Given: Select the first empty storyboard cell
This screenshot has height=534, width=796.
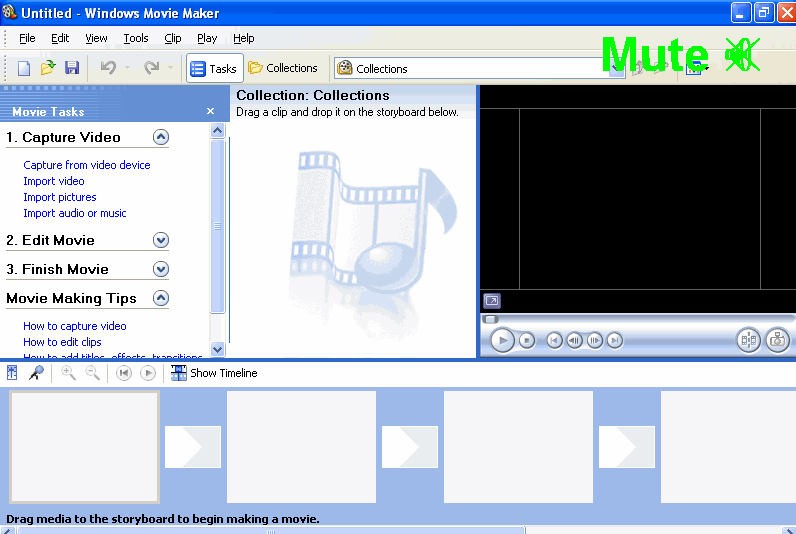Looking at the screenshot, I should [85, 447].
